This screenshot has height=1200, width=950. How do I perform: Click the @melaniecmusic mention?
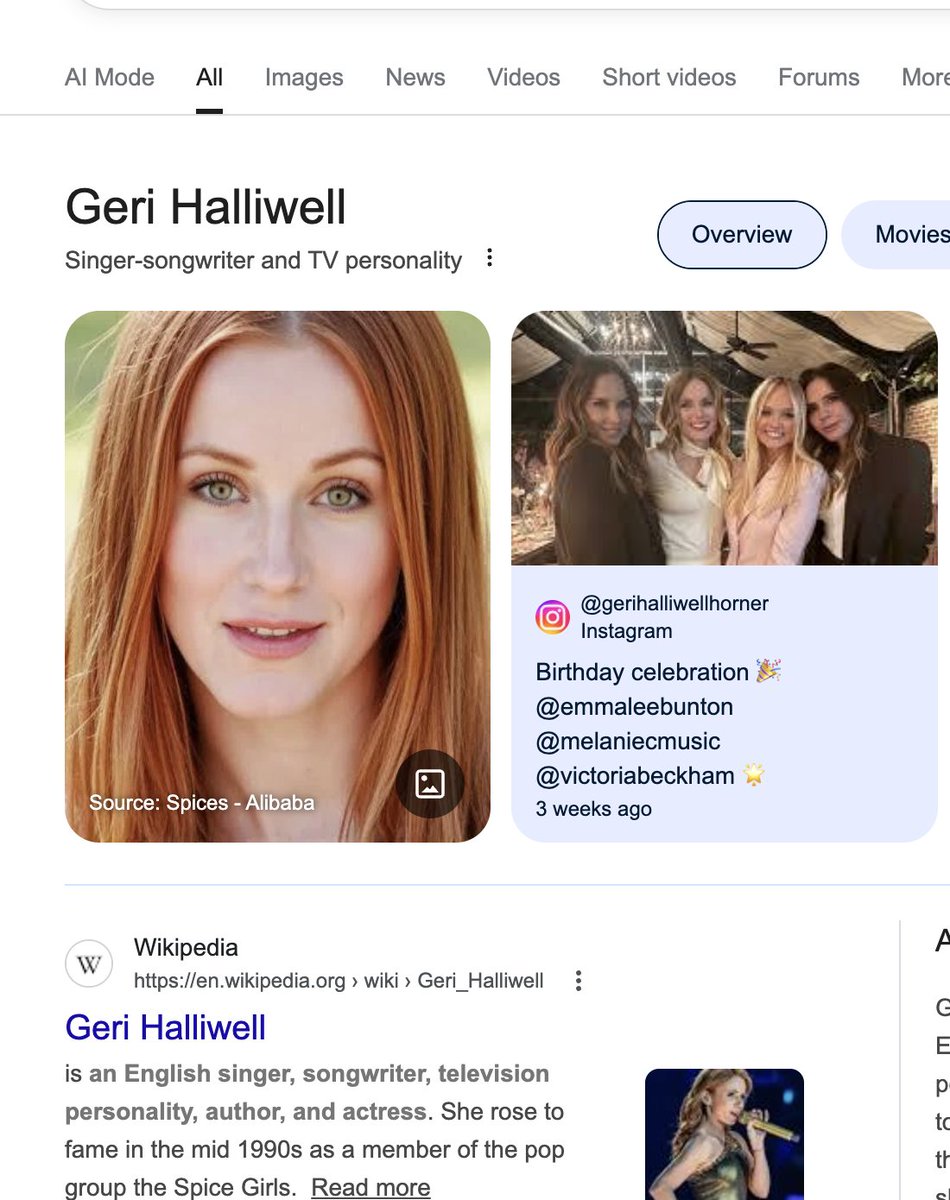(628, 742)
